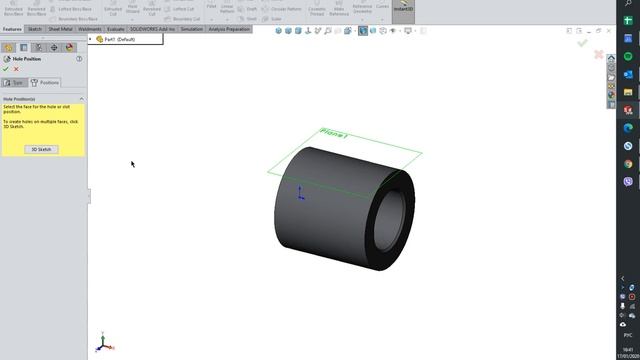The height and width of the screenshot is (360, 640).
Task: Click Linear Pattern tool
Action: (227, 7)
